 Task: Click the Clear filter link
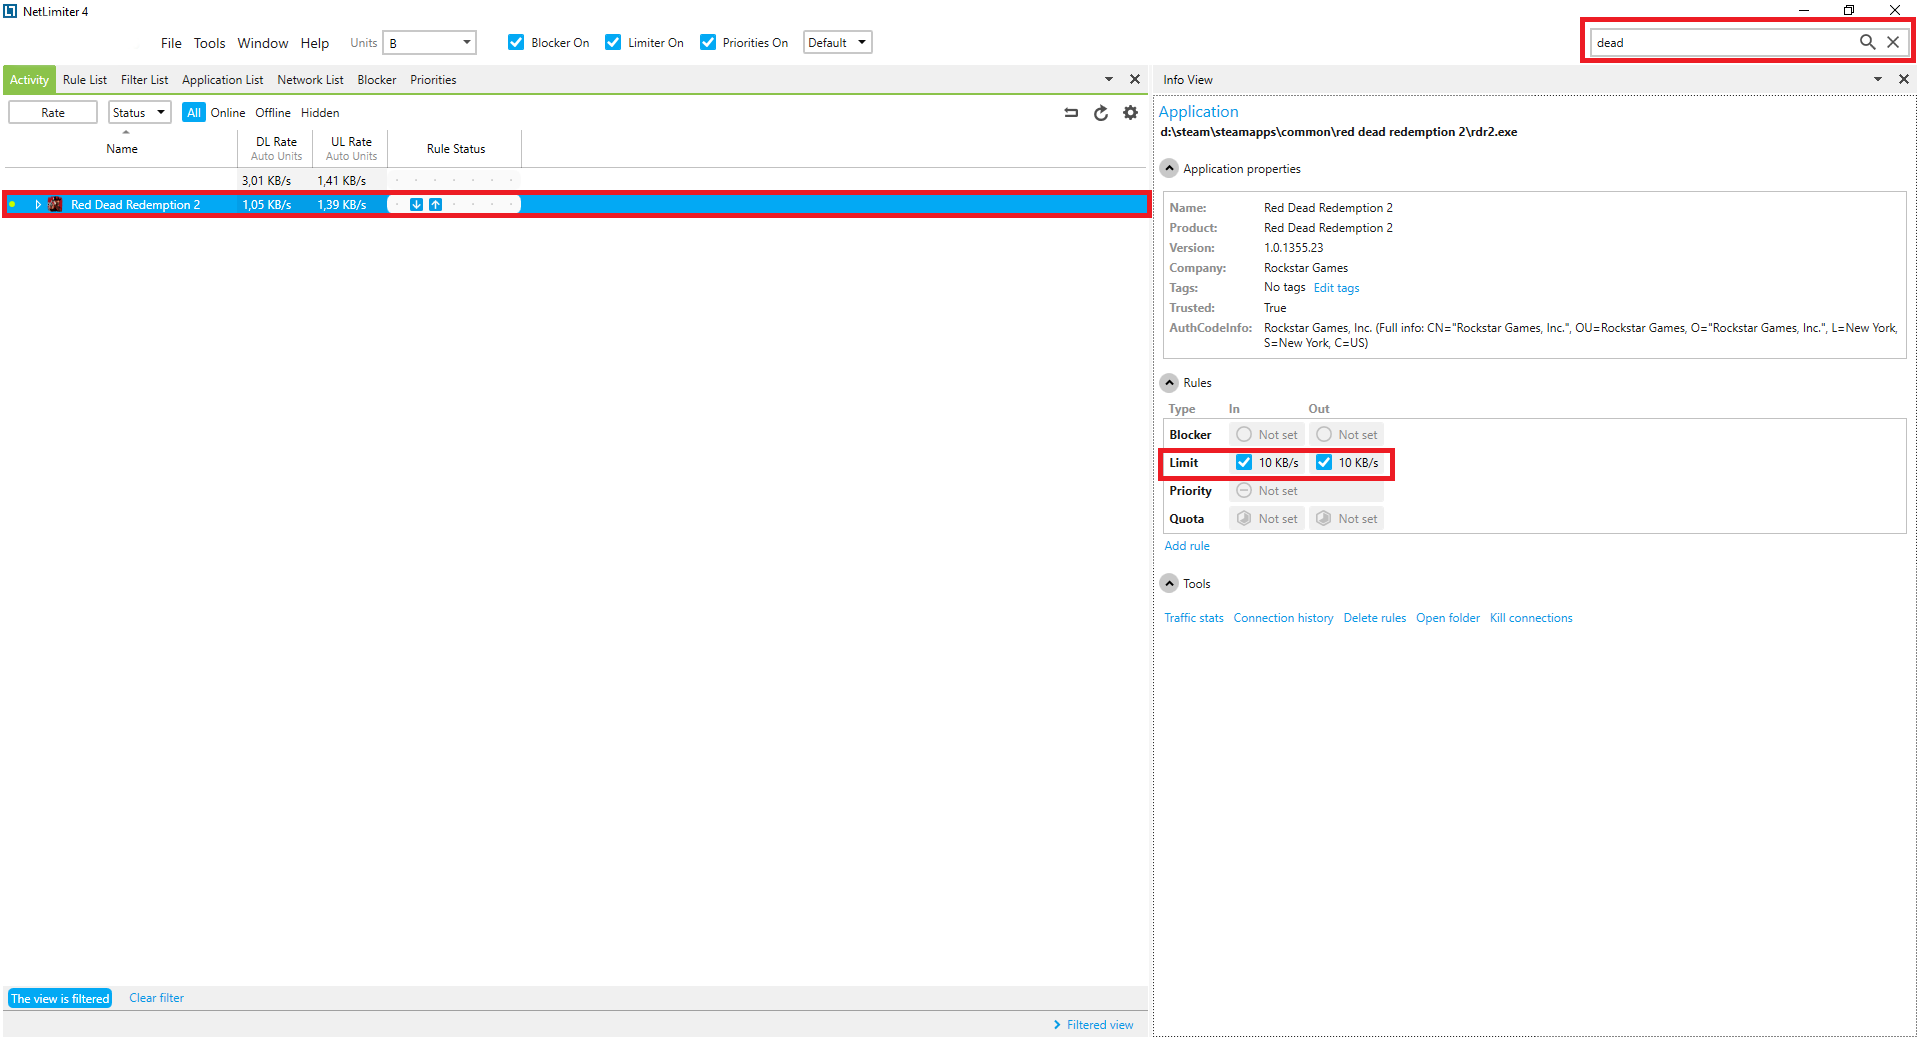tap(156, 998)
